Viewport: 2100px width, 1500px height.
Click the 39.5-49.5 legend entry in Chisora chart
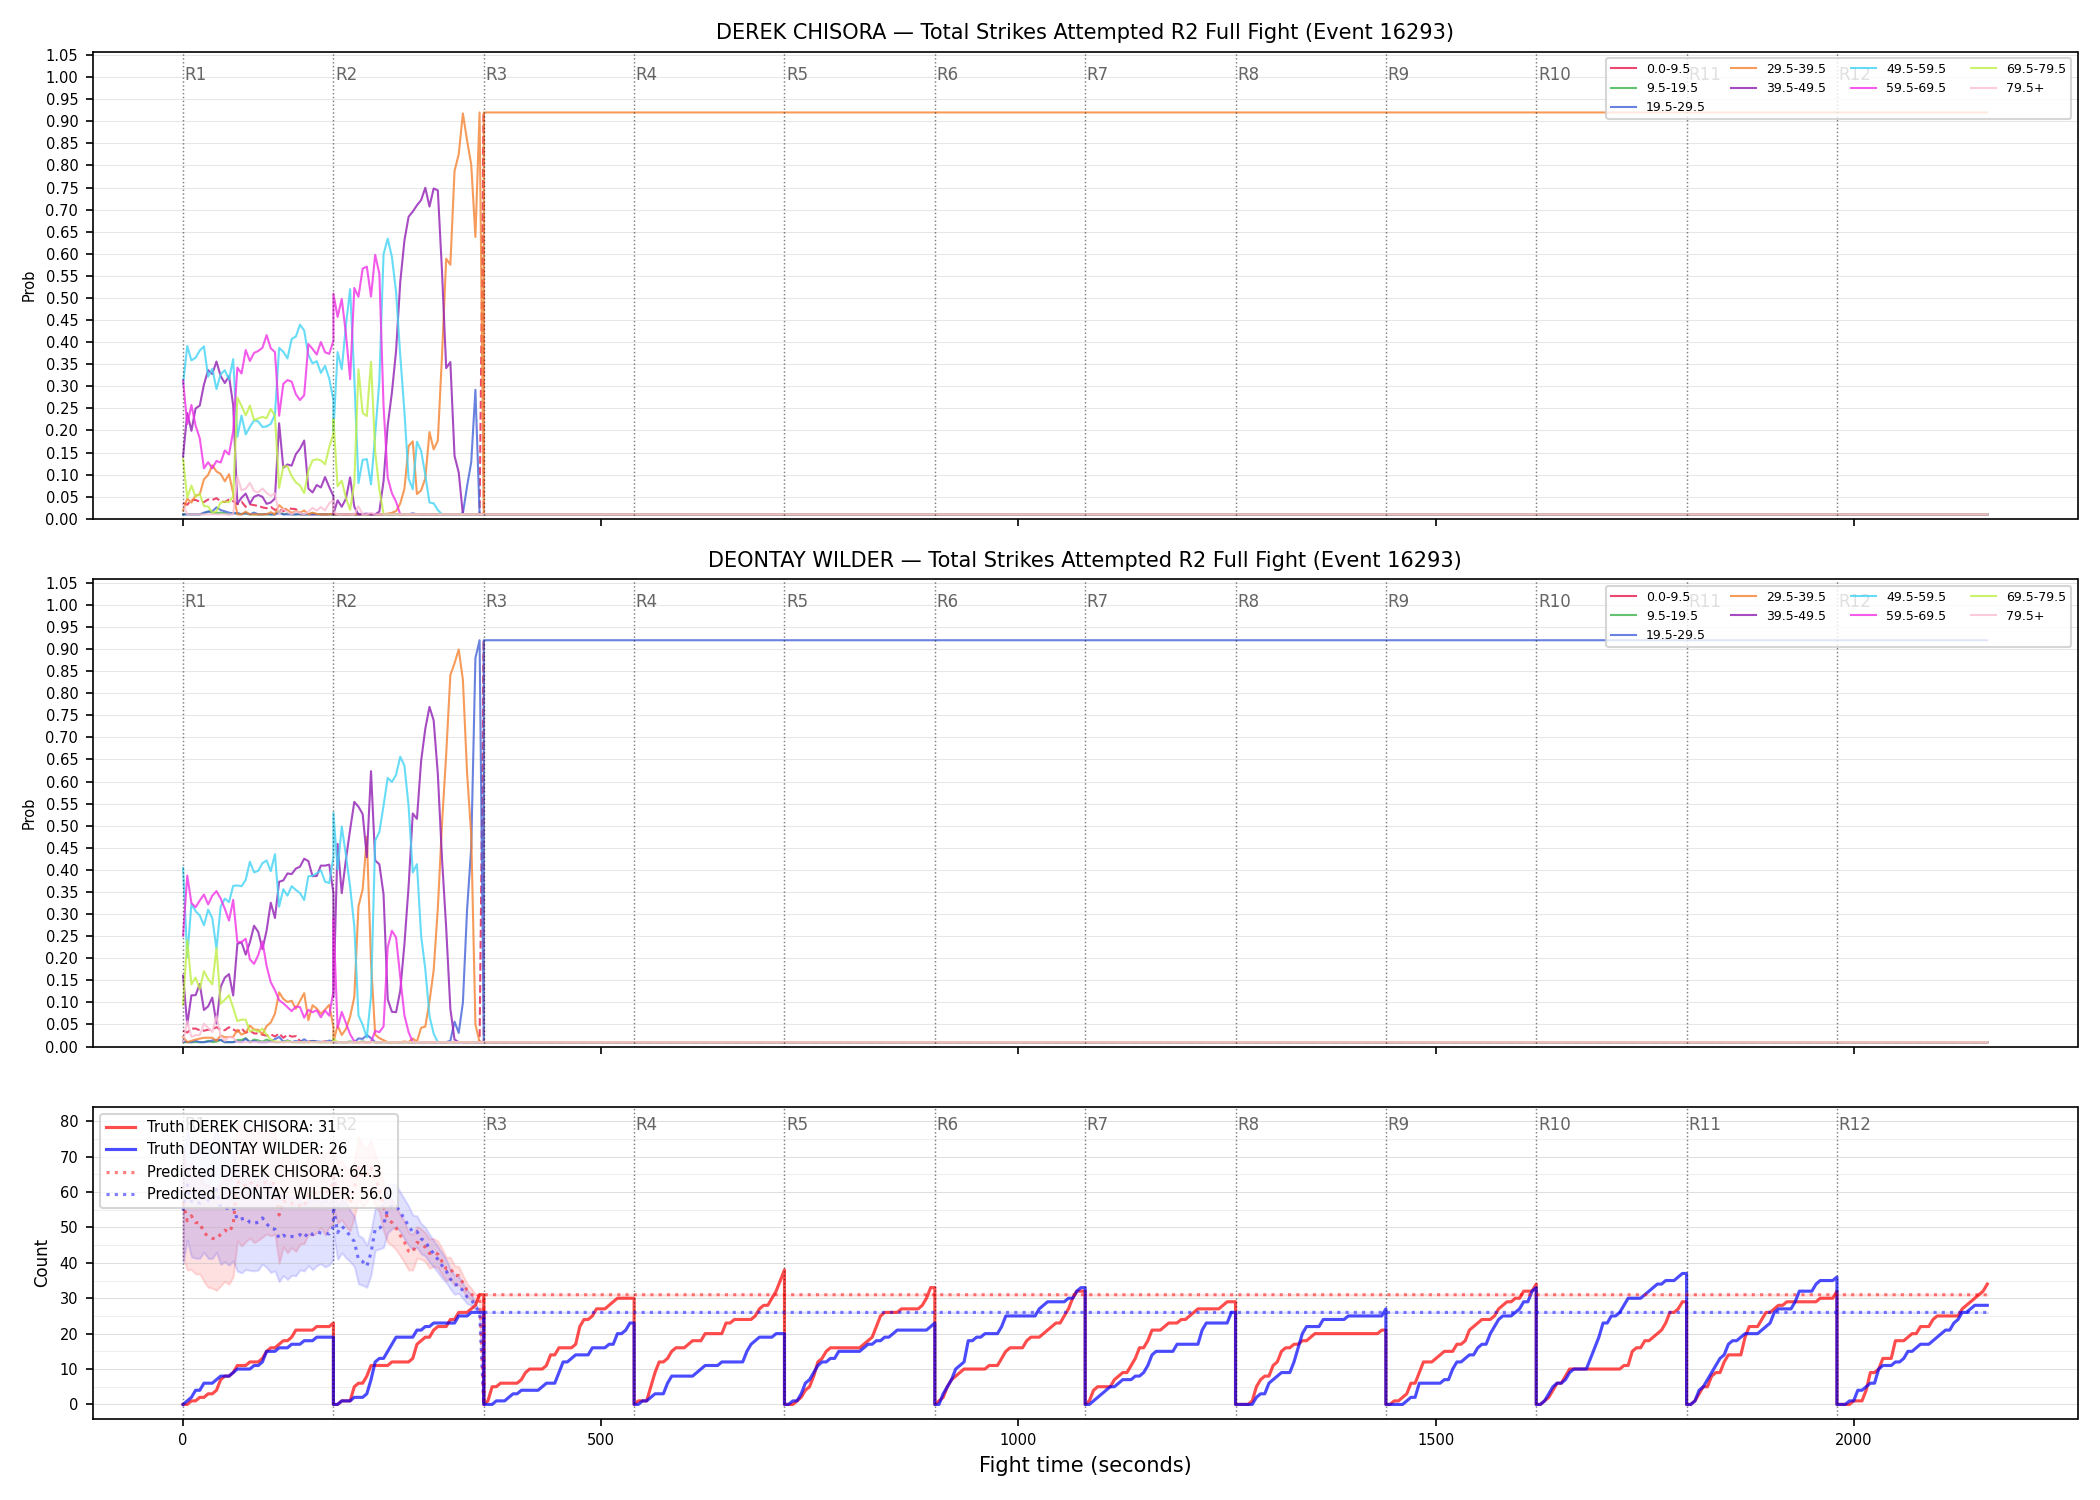click(1778, 88)
